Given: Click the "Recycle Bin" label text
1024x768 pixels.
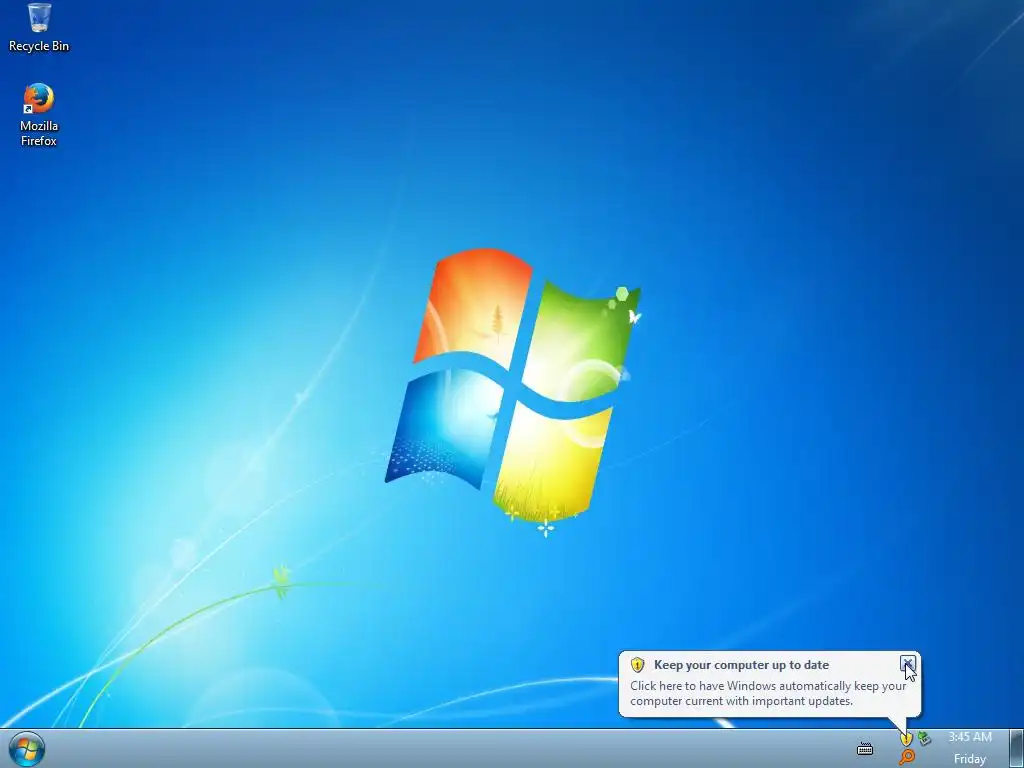Looking at the screenshot, I should 39,46.
